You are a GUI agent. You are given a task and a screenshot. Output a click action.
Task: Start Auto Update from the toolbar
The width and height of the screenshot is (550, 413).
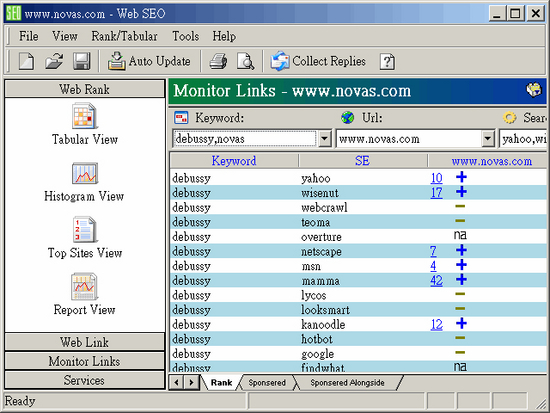149,61
